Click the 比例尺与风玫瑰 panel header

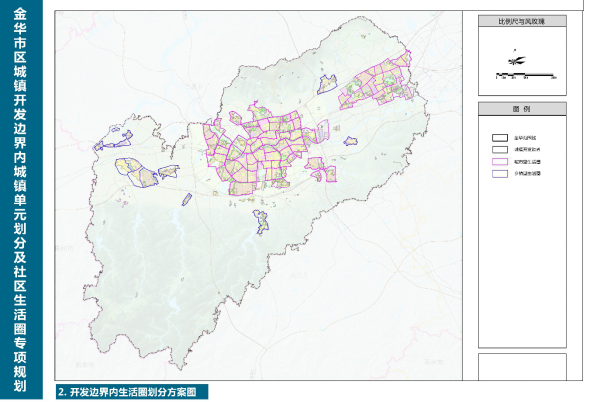pyautogui.click(x=522, y=21)
